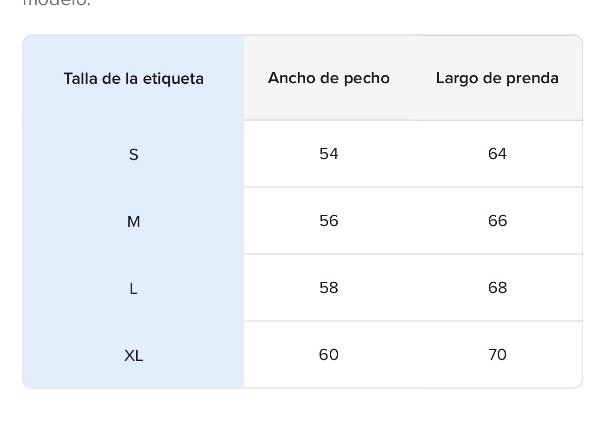The height and width of the screenshot is (433, 600).
Task: Click the 'Ancho de pecho' column header
Action: (329, 78)
